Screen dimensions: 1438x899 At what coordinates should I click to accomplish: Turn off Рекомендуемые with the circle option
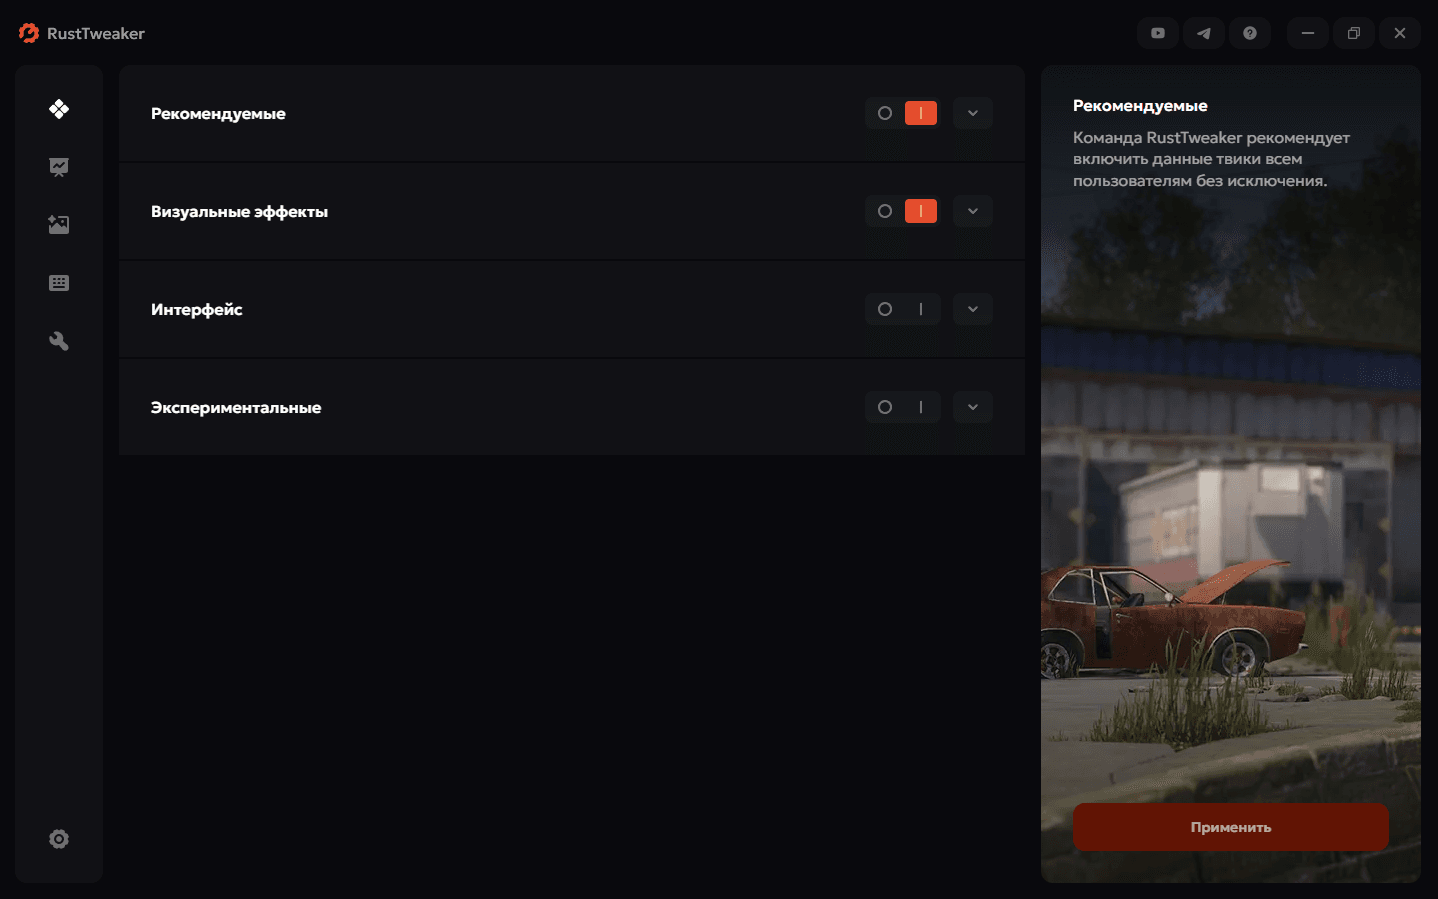tap(885, 113)
